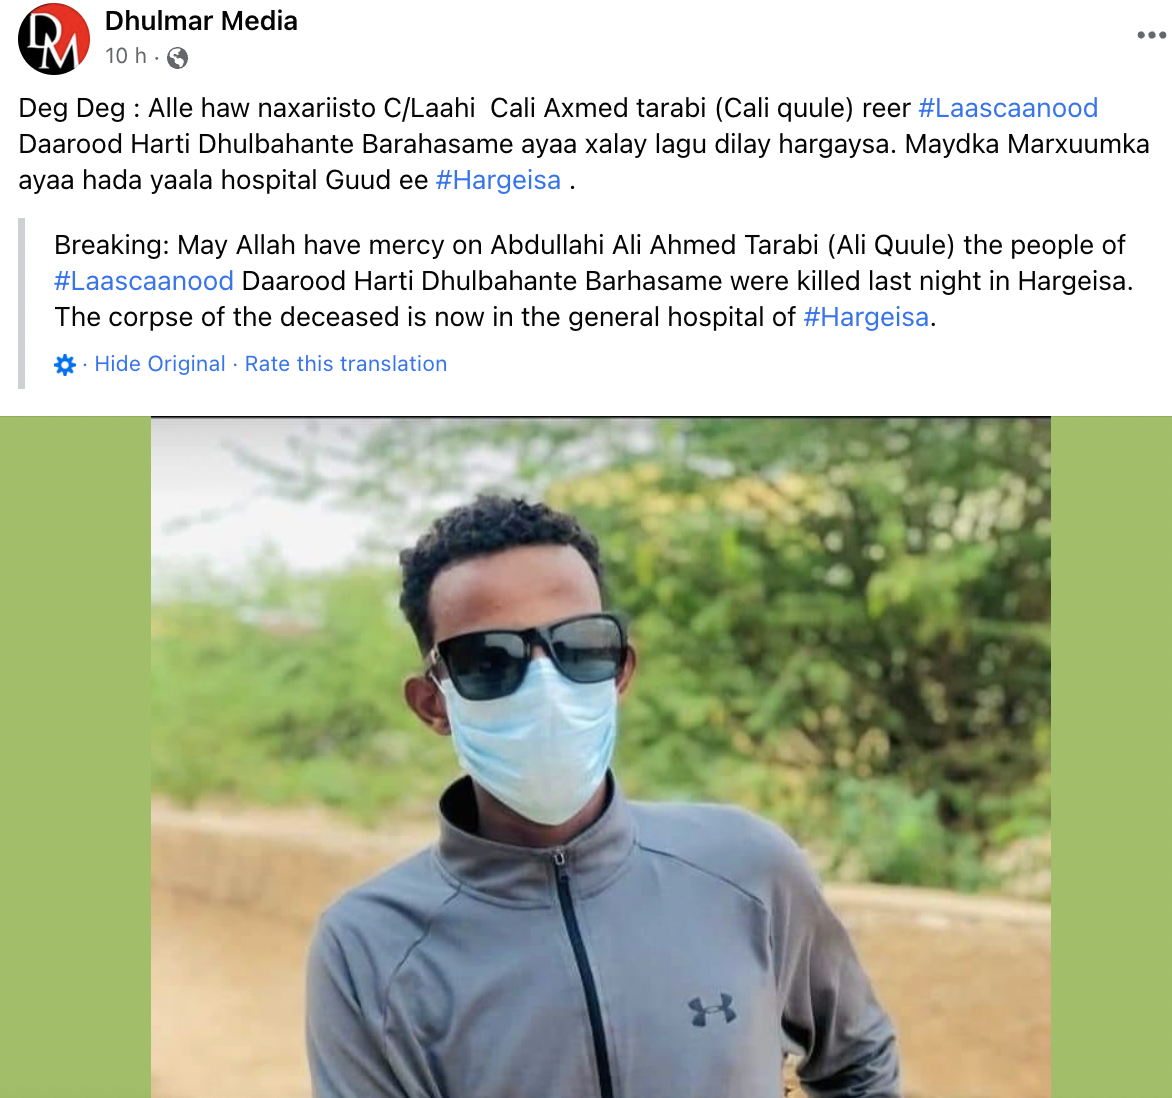Open #Laascaanood hashtag in the English translation
Viewport: 1172px width, 1098px height.
pos(144,281)
